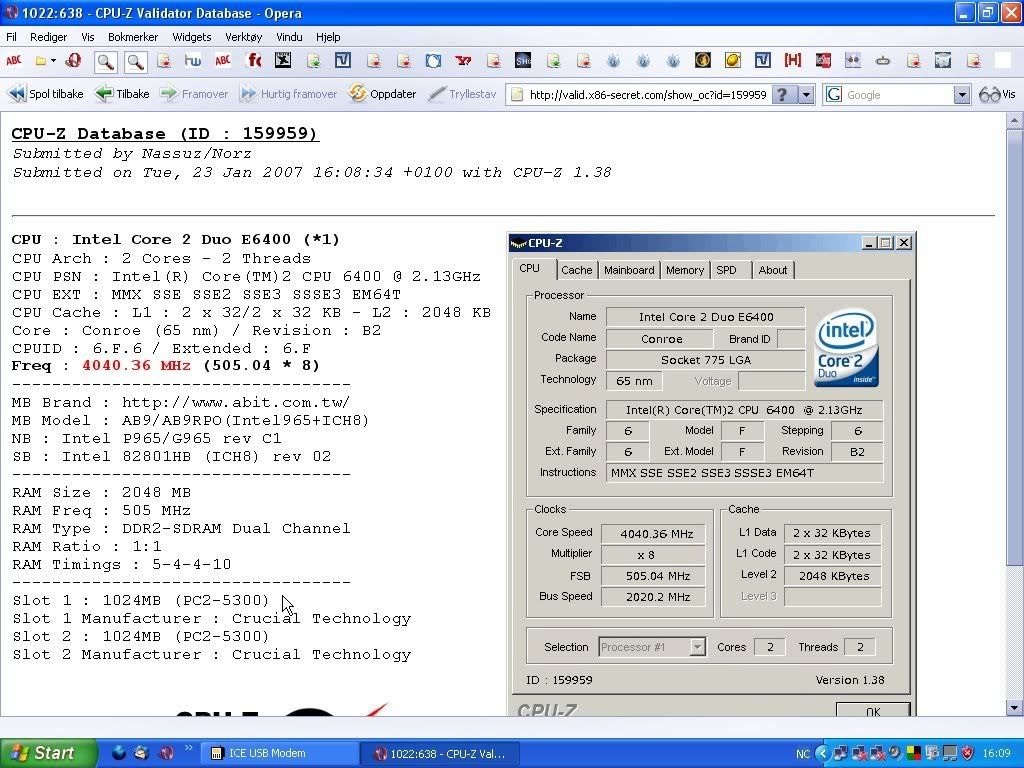The width and height of the screenshot is (1024, 768).
Task: Click the Google 'G' search engine icon
Action: pyautogui.click(x=833, y=95)
